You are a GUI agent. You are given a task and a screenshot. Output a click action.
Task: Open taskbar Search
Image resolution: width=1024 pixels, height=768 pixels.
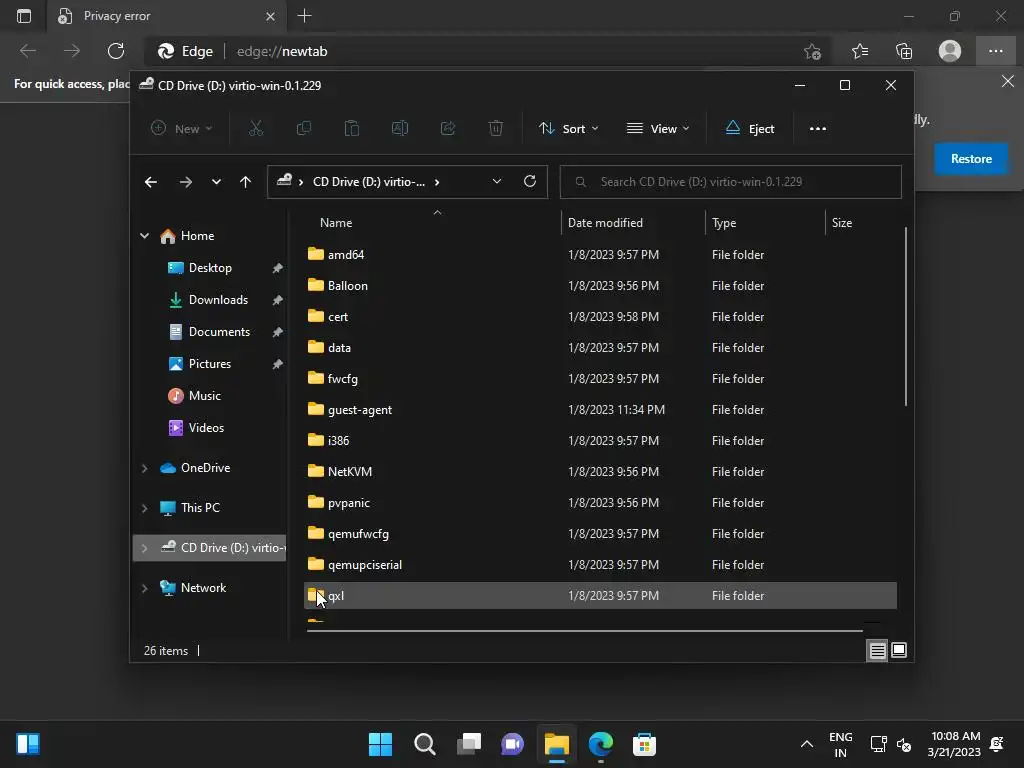(424, 744)
